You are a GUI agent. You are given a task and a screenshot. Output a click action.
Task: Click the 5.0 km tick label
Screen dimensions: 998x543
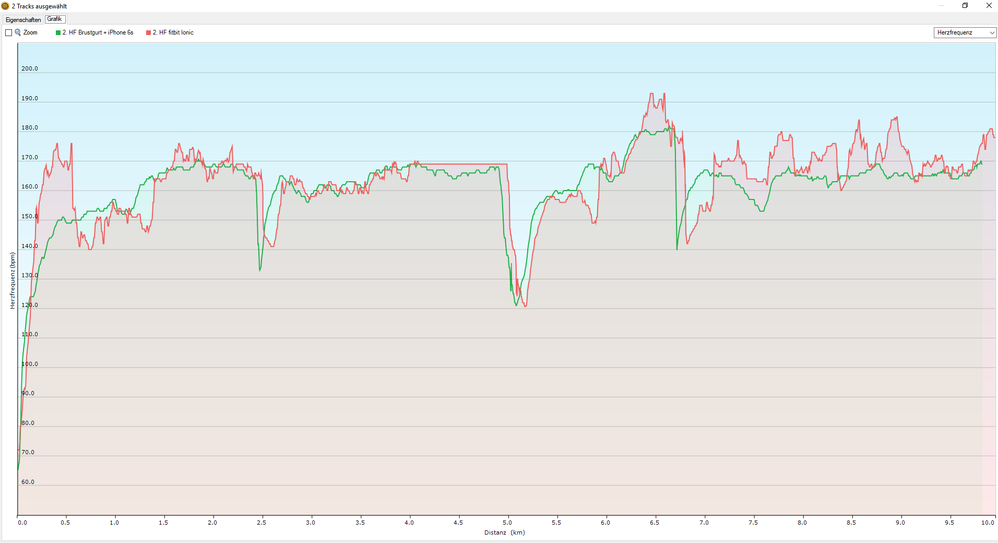[508, 522]
